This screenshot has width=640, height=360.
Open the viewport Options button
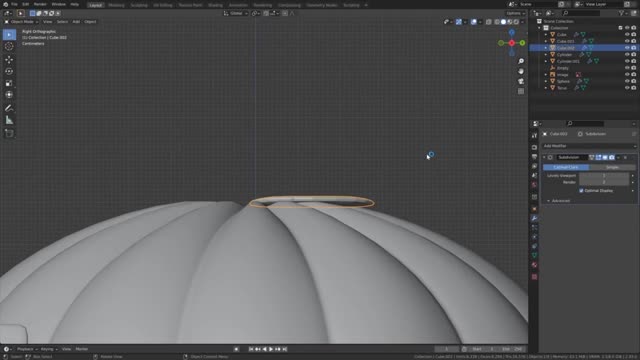(516, 13)
